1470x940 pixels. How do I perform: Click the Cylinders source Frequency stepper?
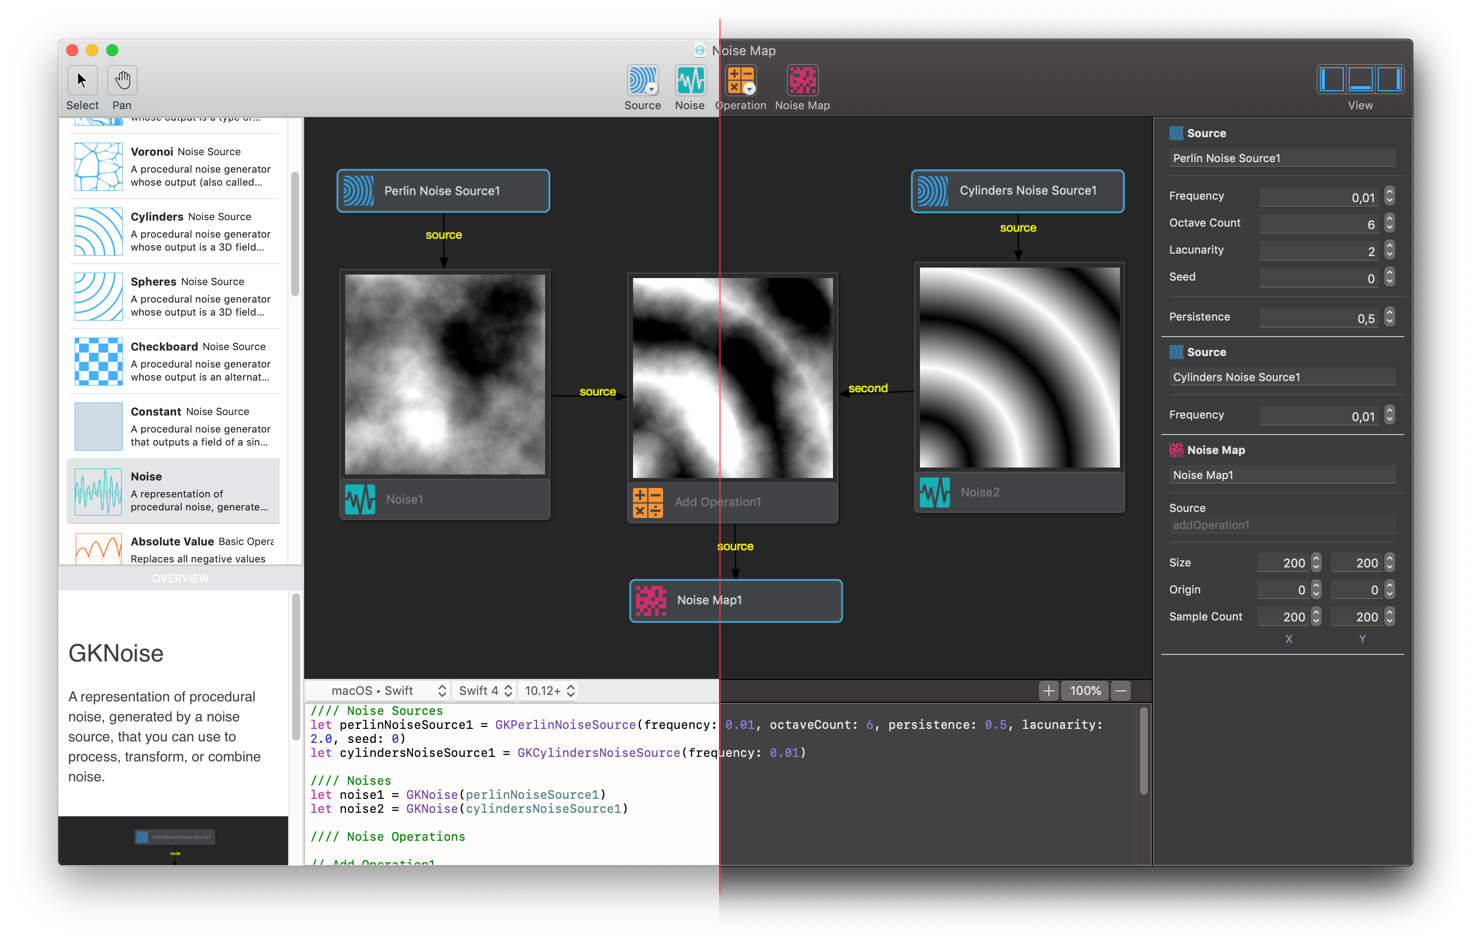pyautogui.click(x=1390, y=415)
